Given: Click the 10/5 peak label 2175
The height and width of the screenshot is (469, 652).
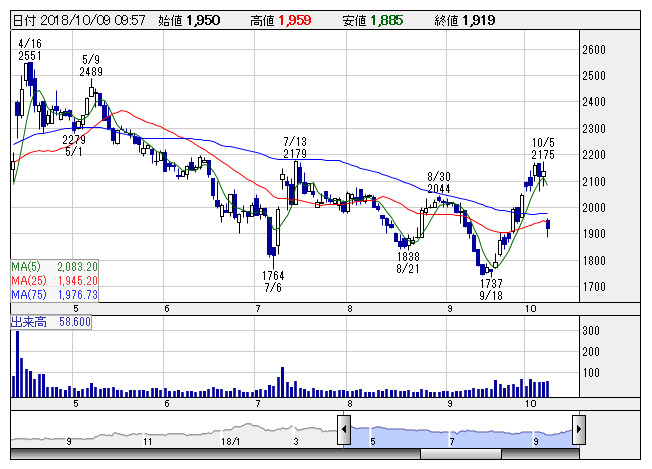Looking at the screenshot, I should (543, 154).
